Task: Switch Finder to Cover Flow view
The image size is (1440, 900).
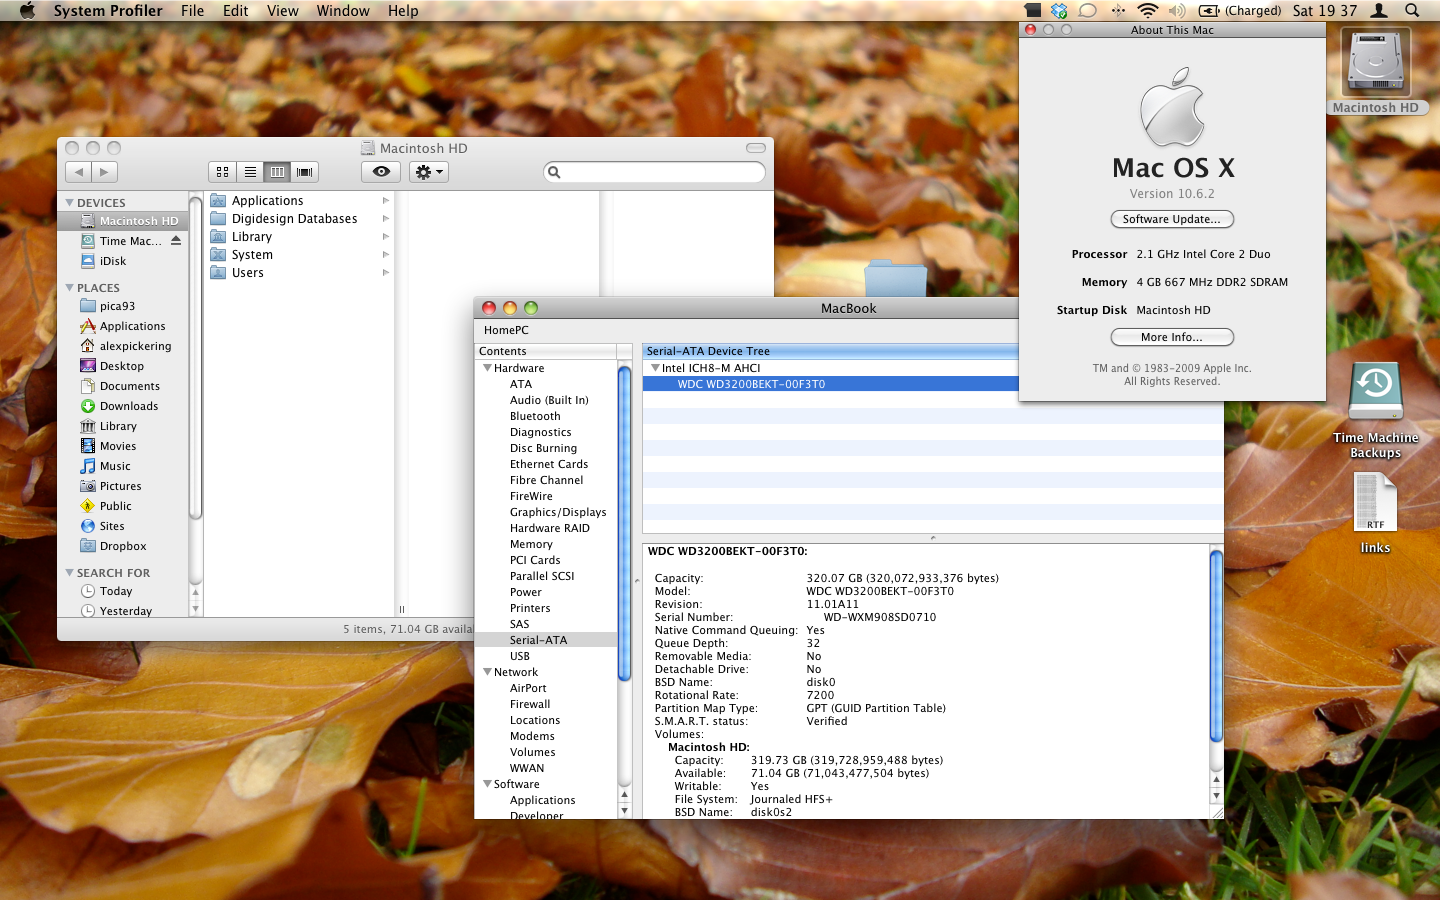Action: click(x=305, y=172)
